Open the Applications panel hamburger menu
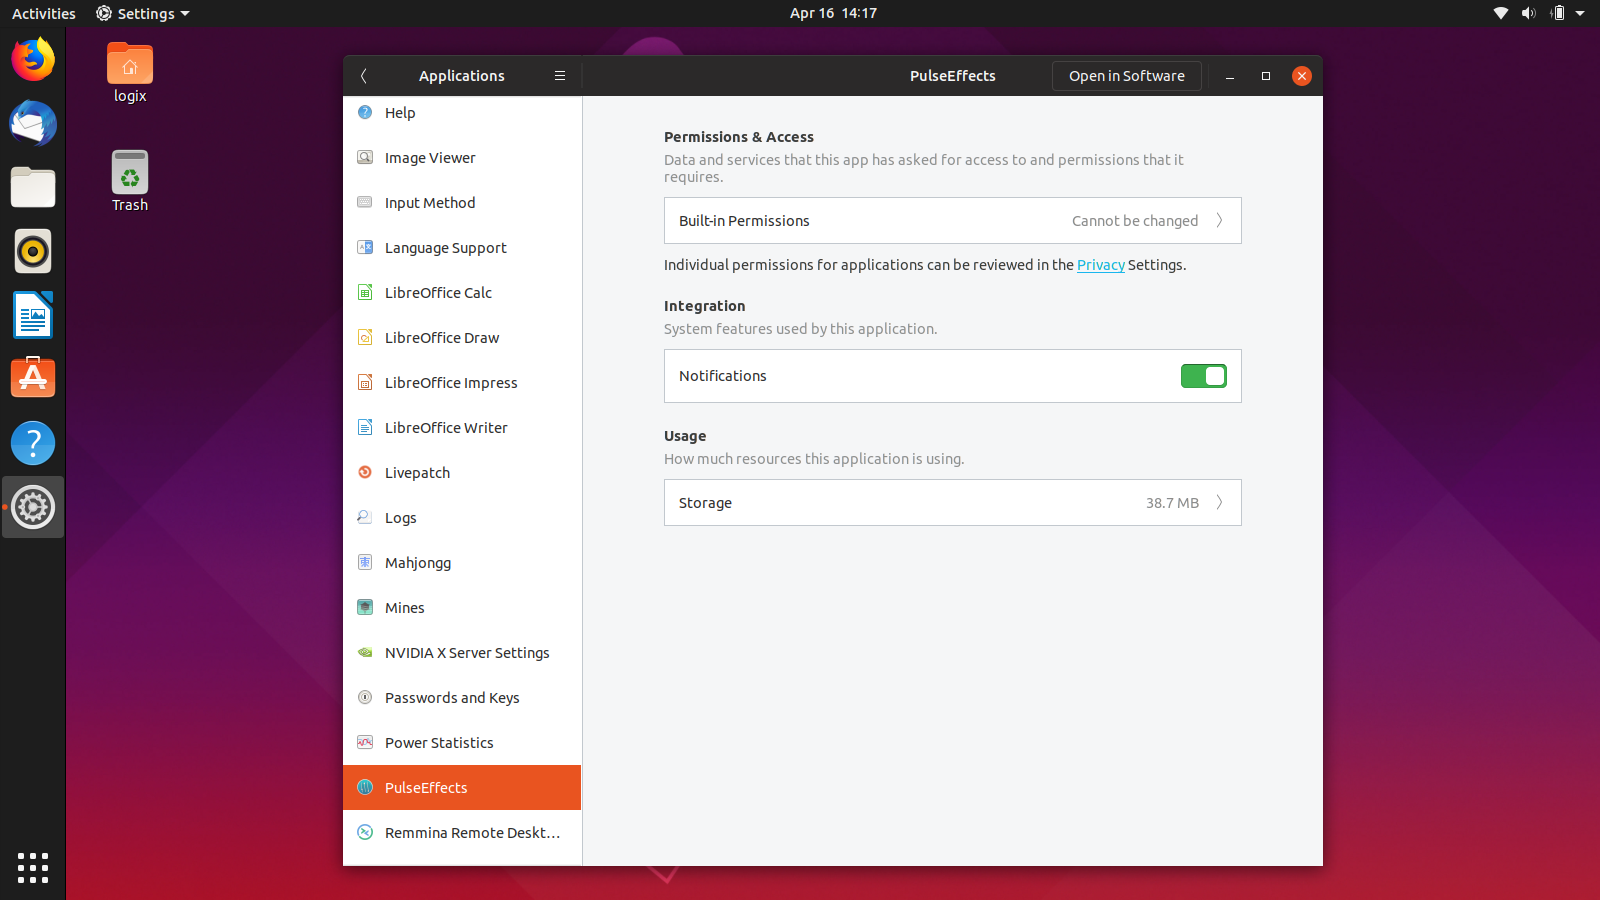 pos(560,75)
